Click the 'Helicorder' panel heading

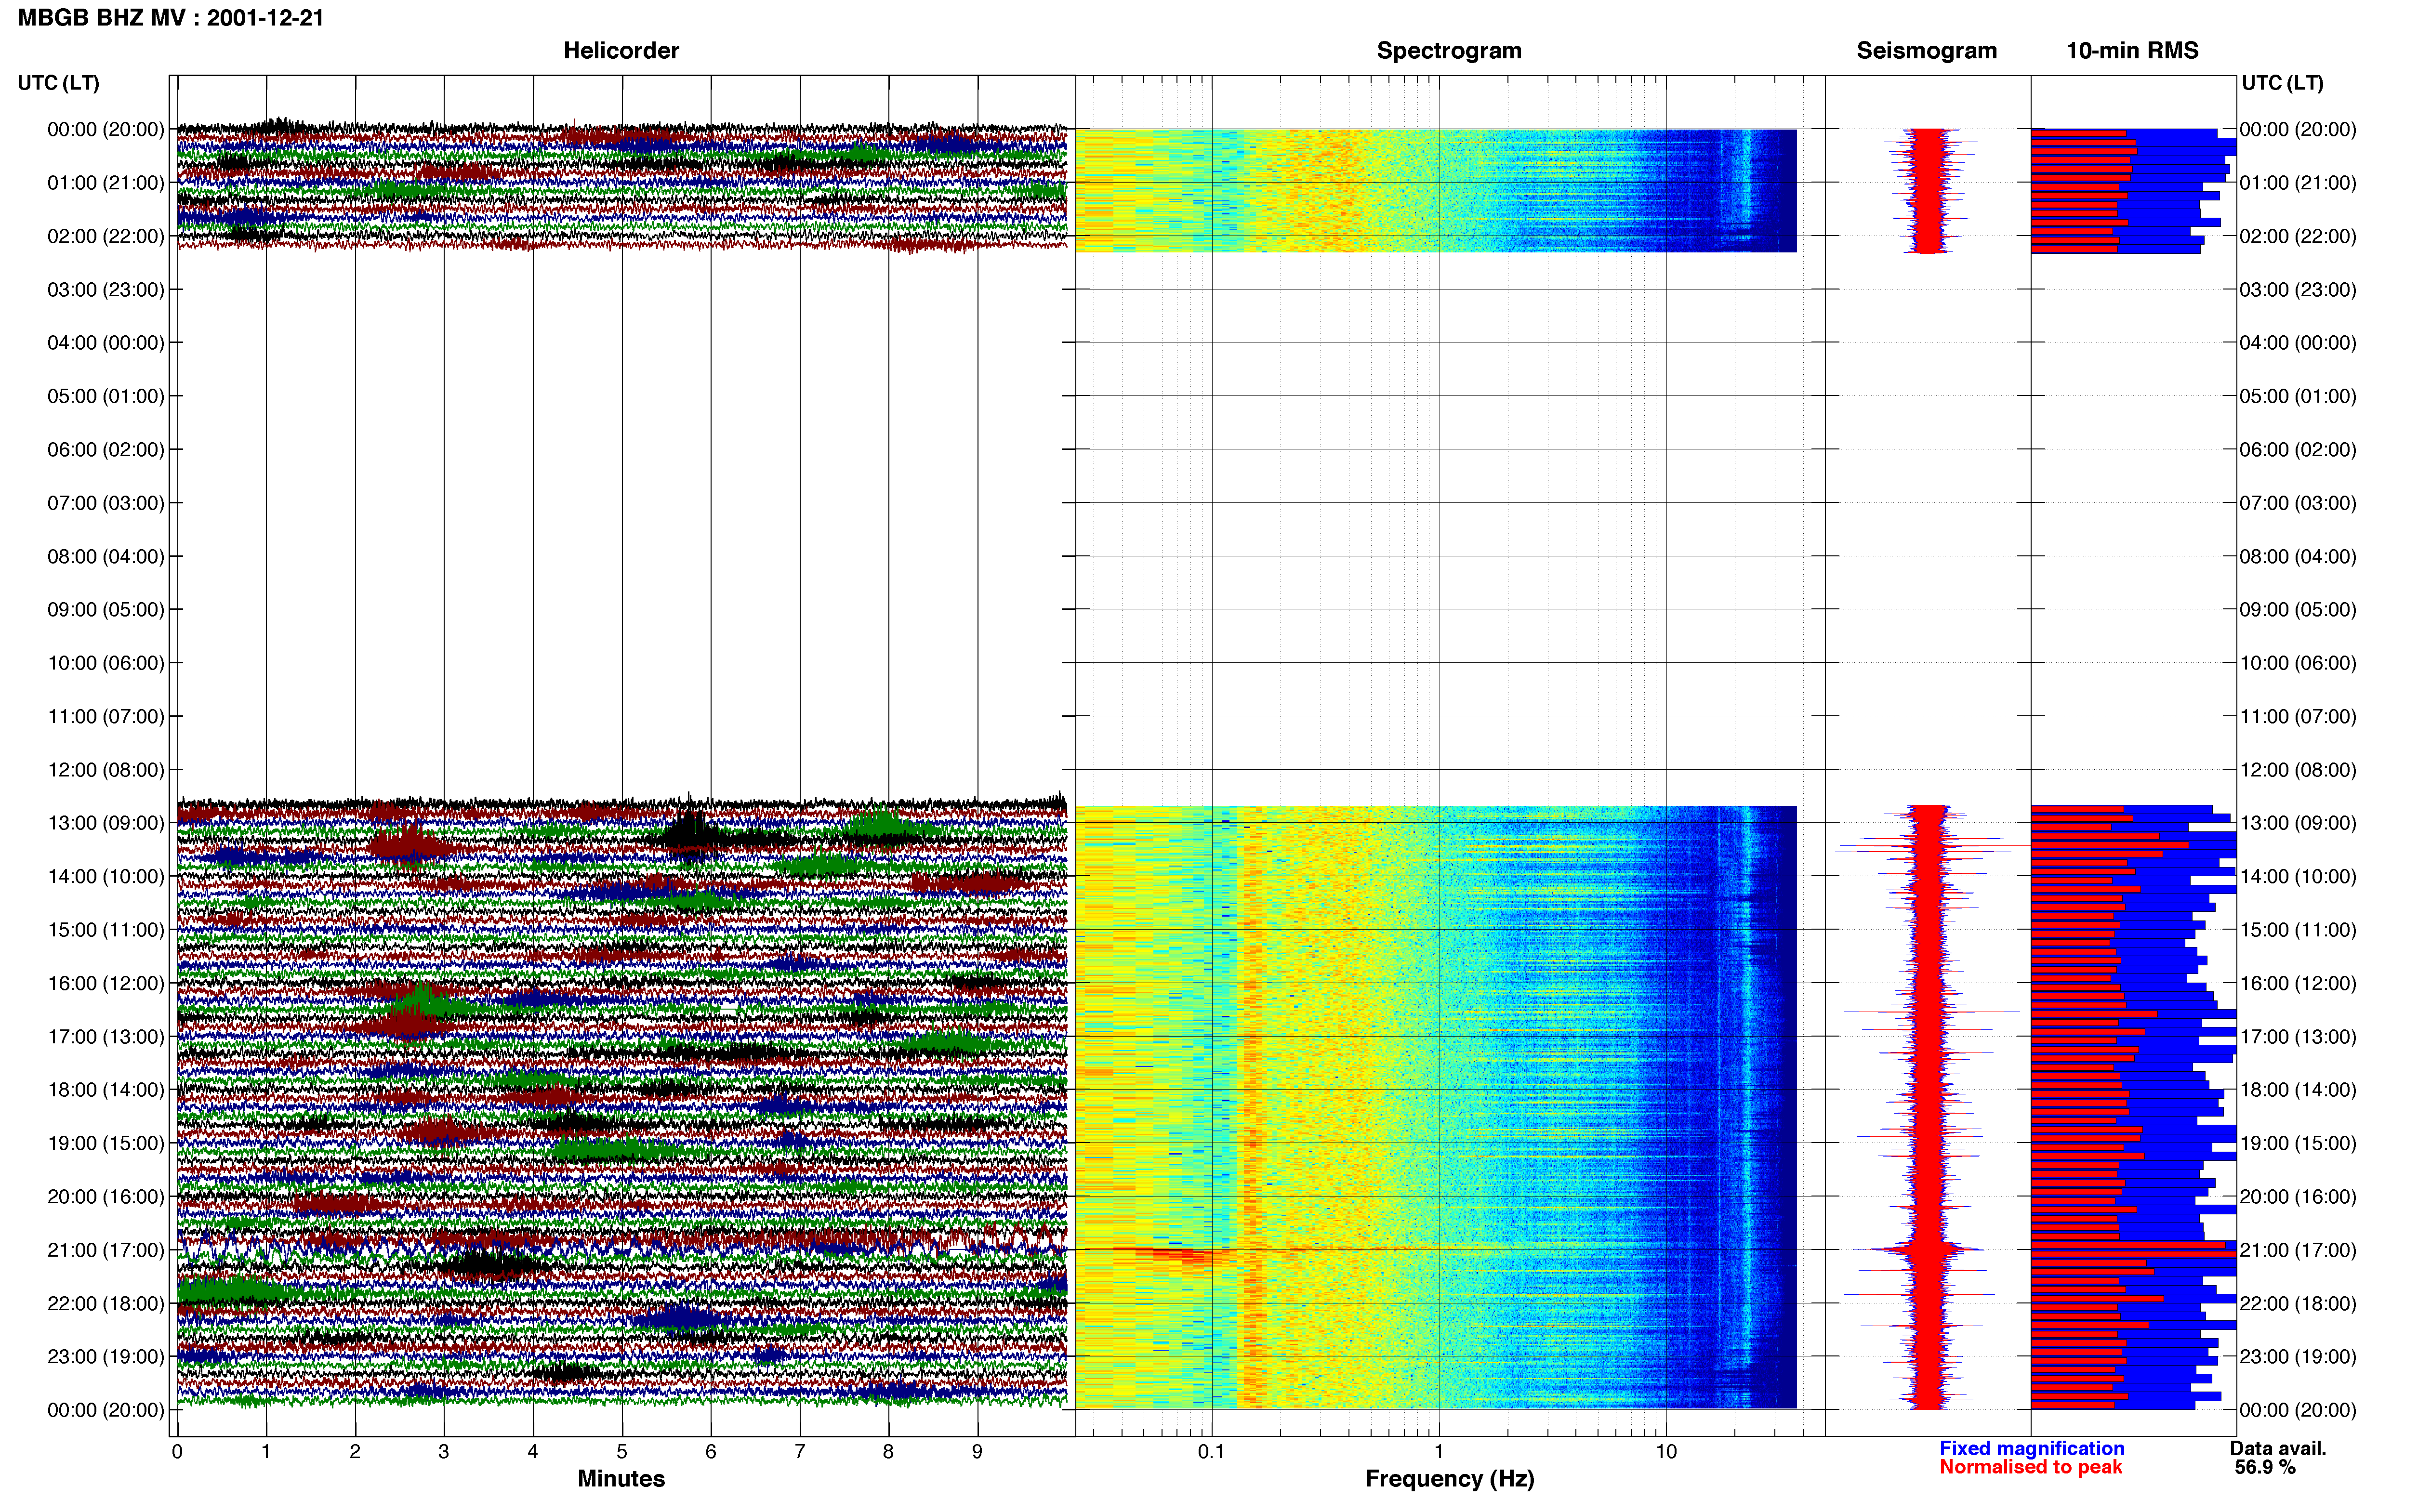tap(621, 50)
